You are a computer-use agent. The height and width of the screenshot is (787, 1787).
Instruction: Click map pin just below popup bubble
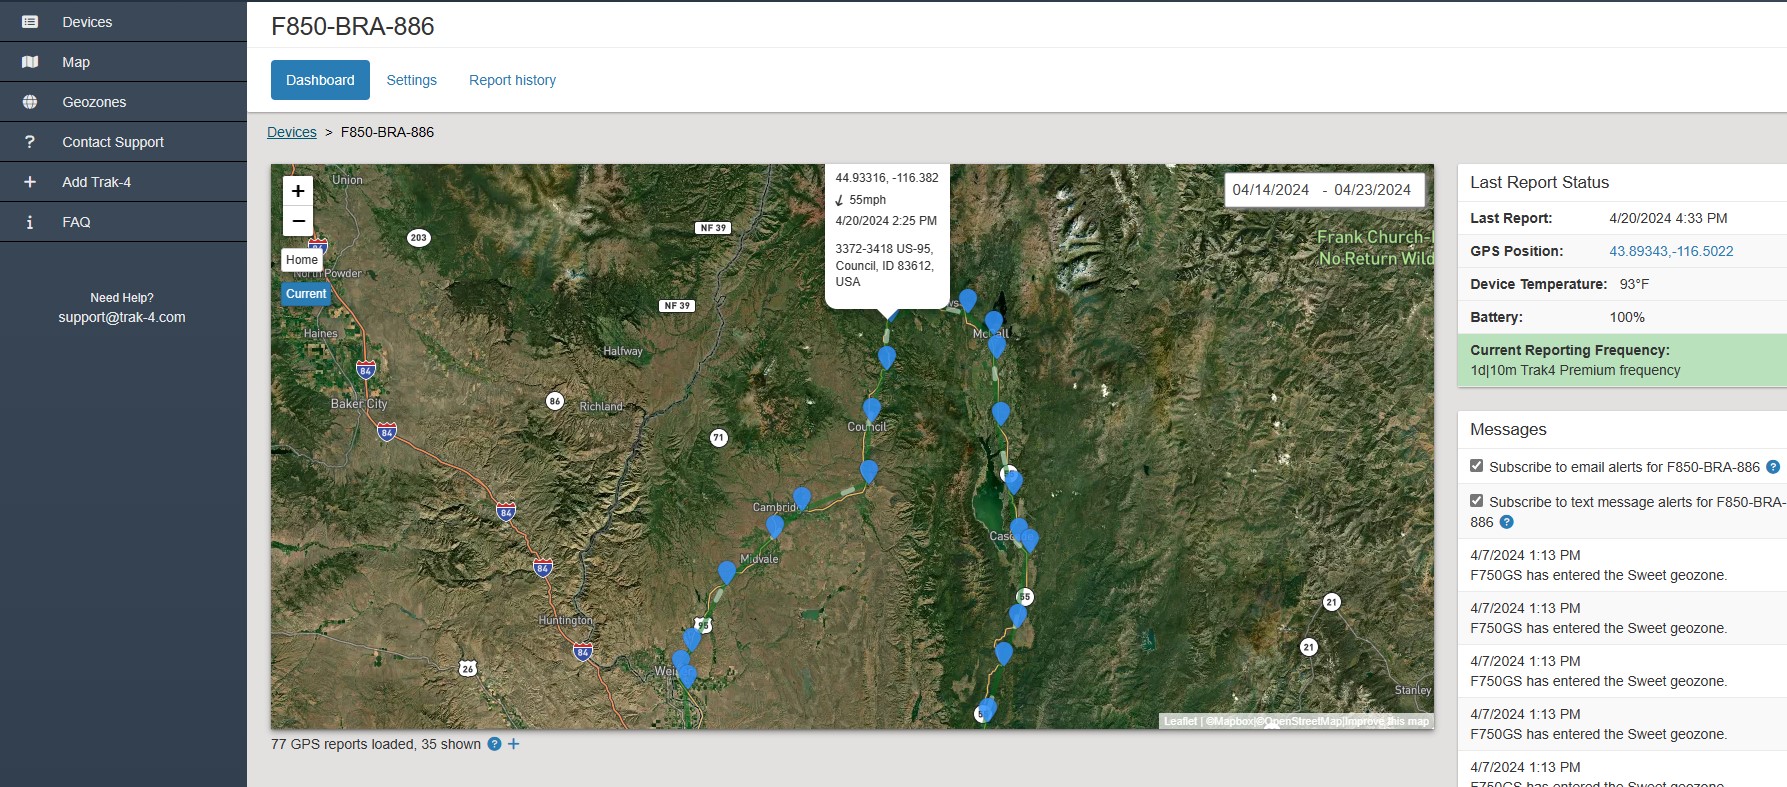[x=887, y=356]
